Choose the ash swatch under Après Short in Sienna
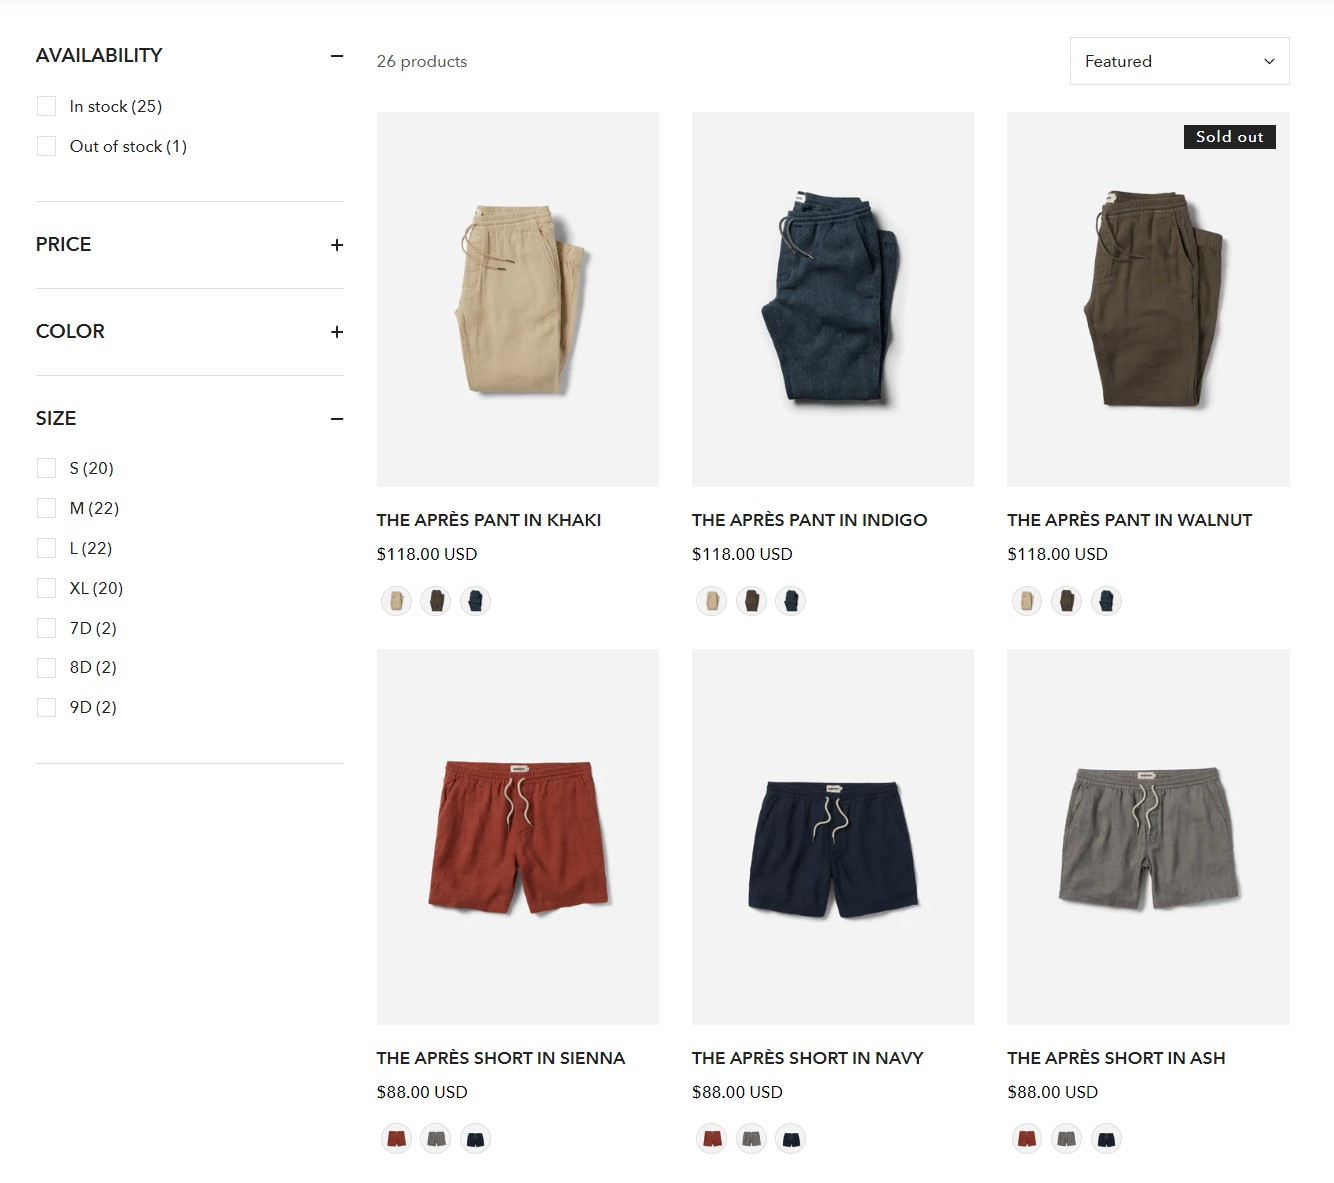 coord(435,1138)
